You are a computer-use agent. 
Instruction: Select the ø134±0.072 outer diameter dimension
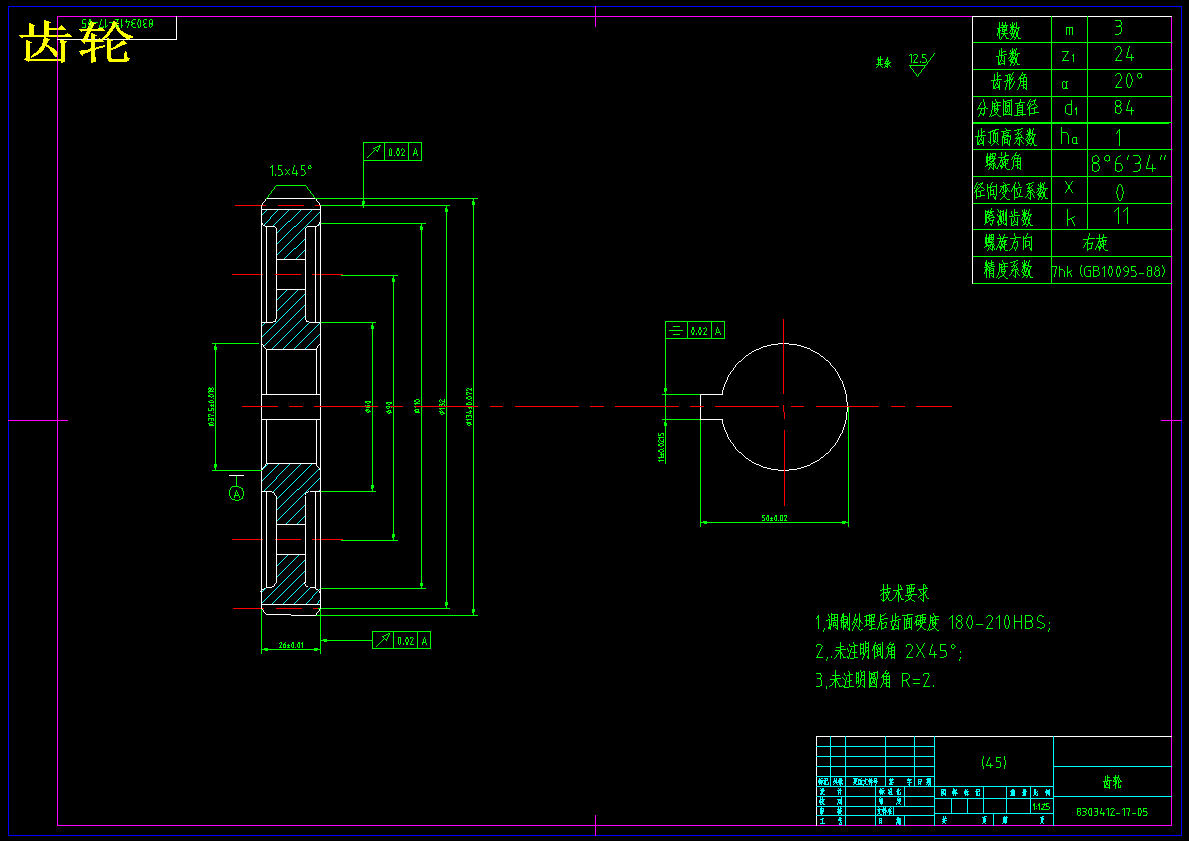point(470,407)
